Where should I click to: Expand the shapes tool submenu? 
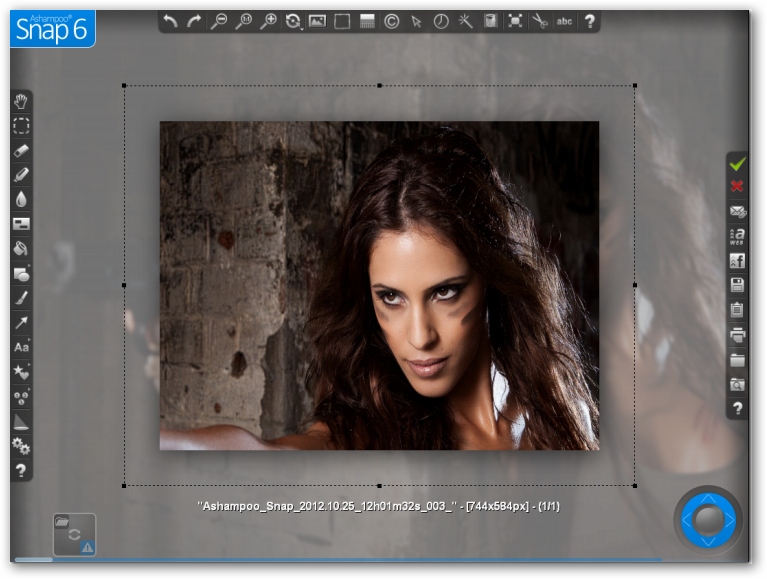(x=21, y=273)
